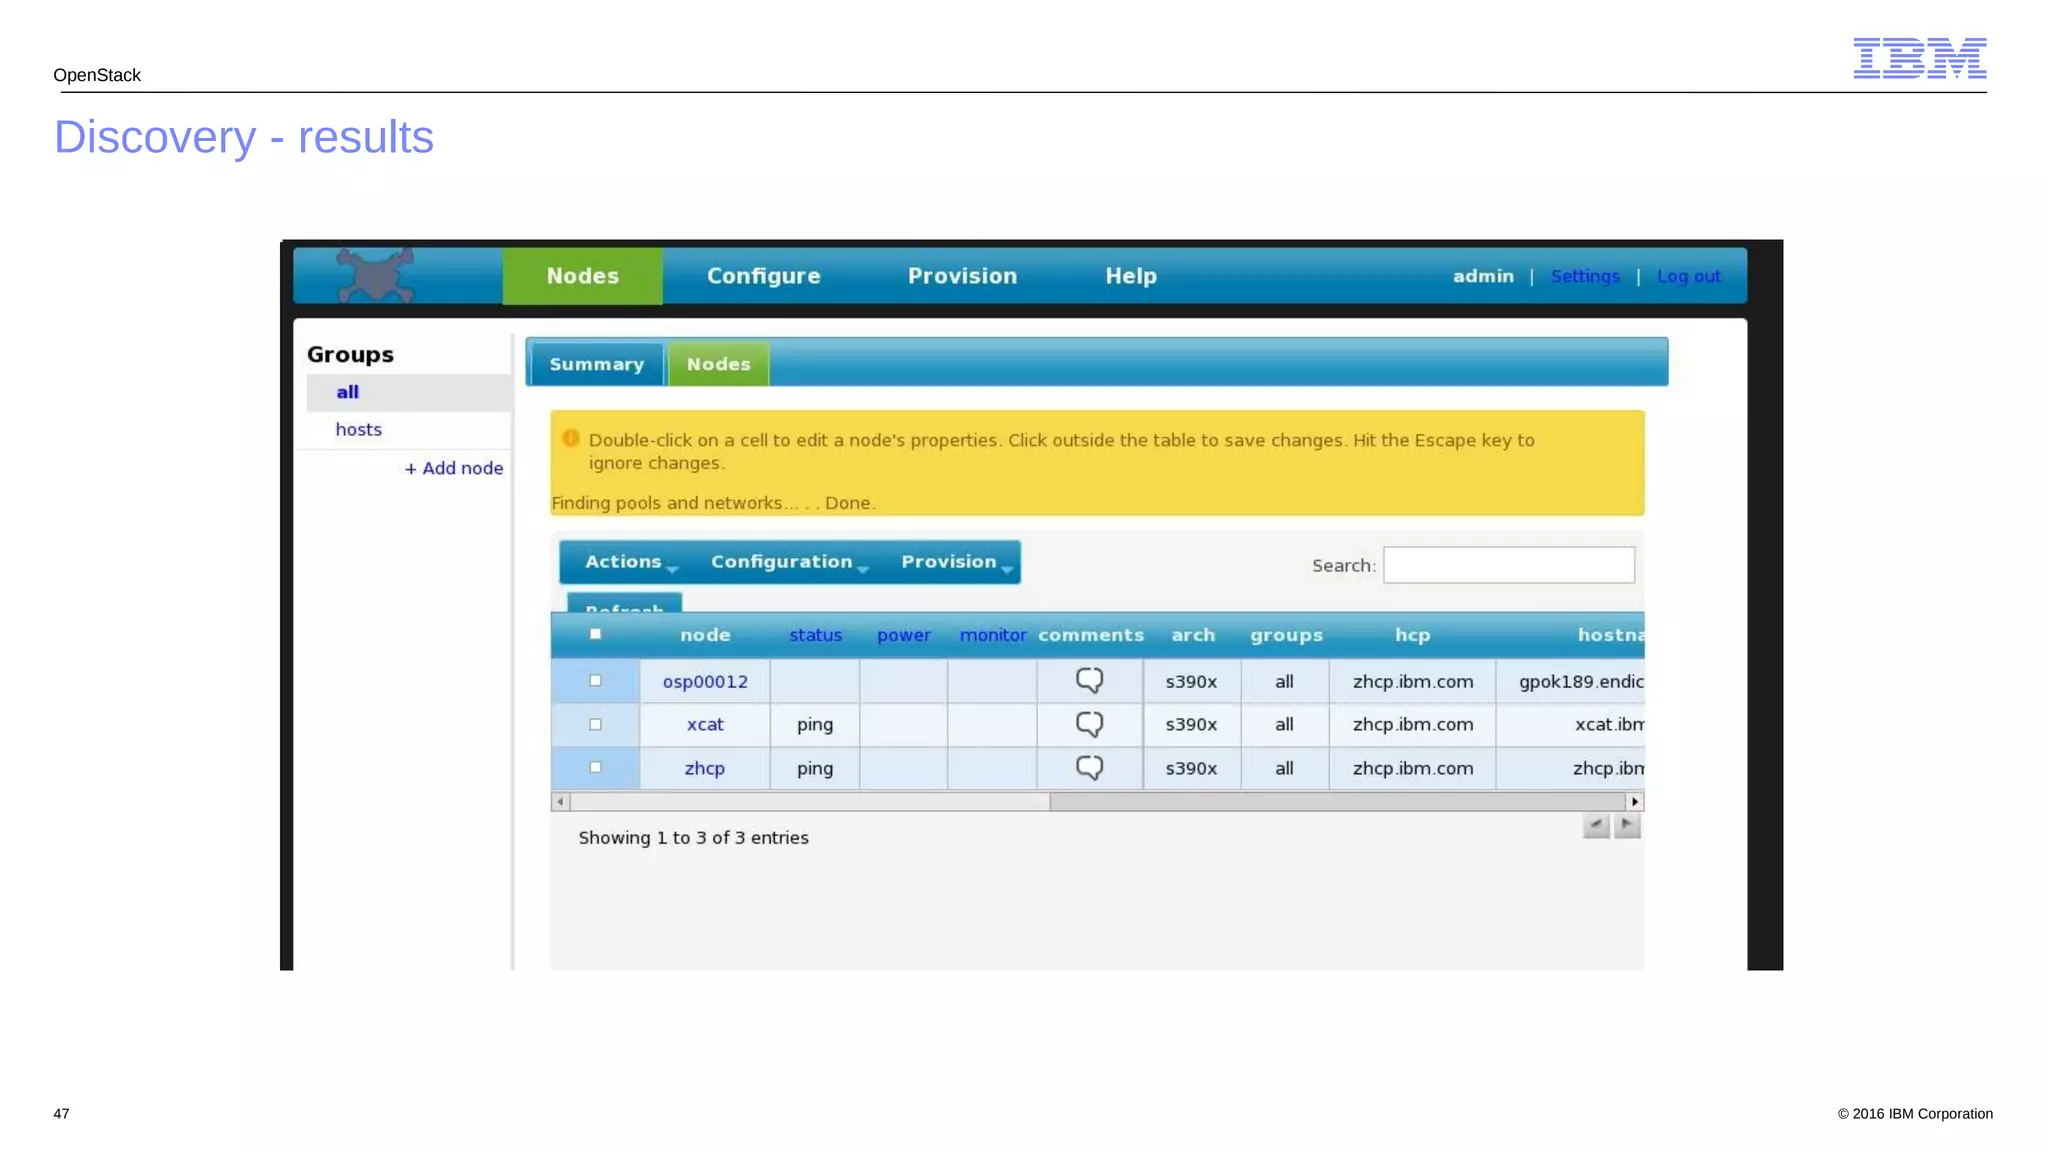Sort table by power column
The height and width of the screenshot is (1152, 2048).
(x=903, y=635)
